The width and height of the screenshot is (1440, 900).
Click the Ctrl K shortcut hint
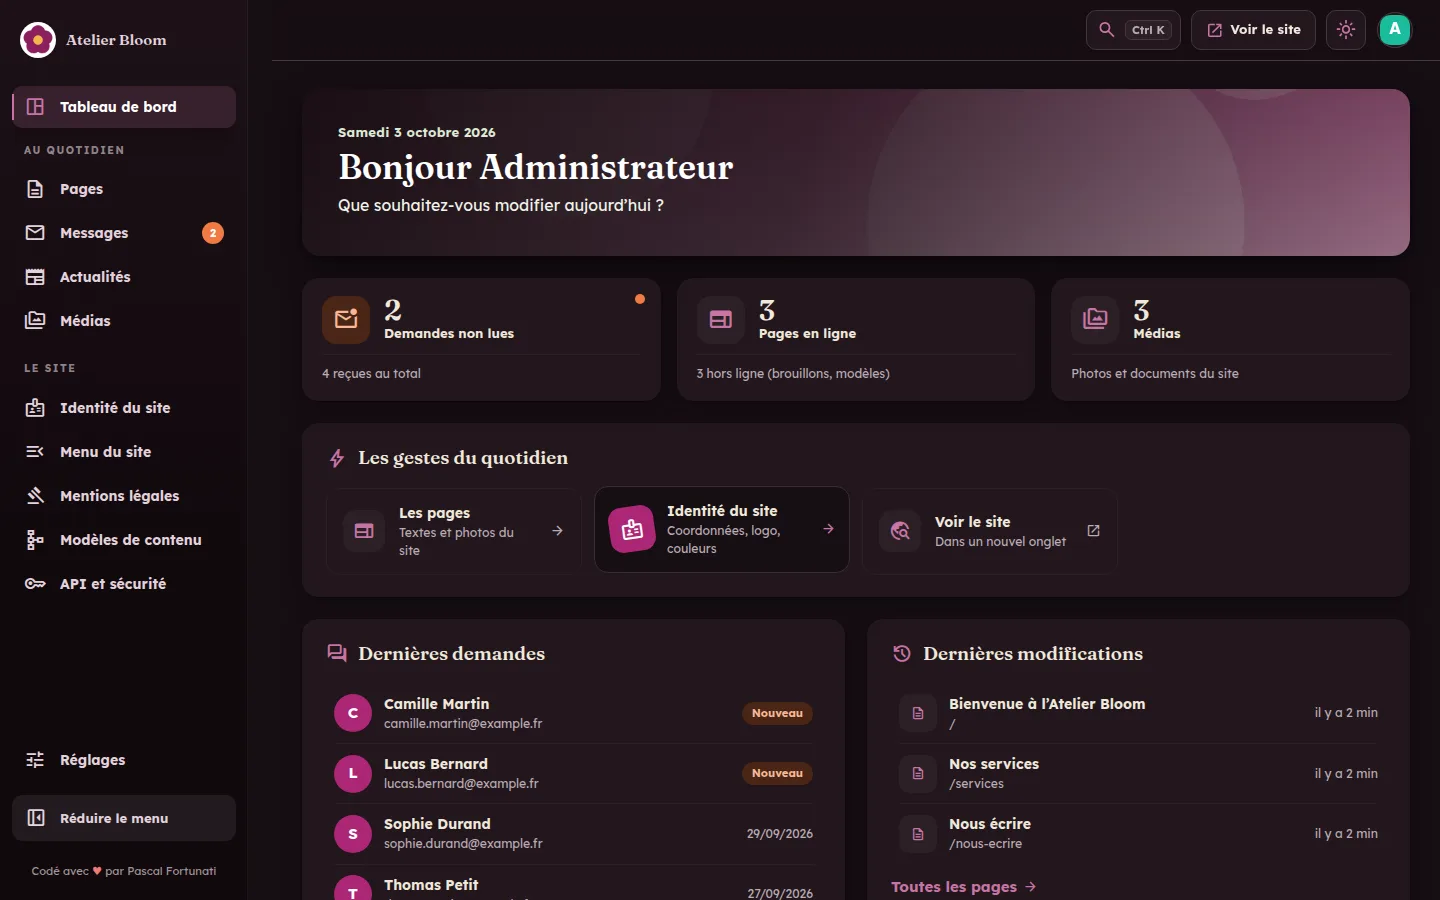click(1148, 30)
